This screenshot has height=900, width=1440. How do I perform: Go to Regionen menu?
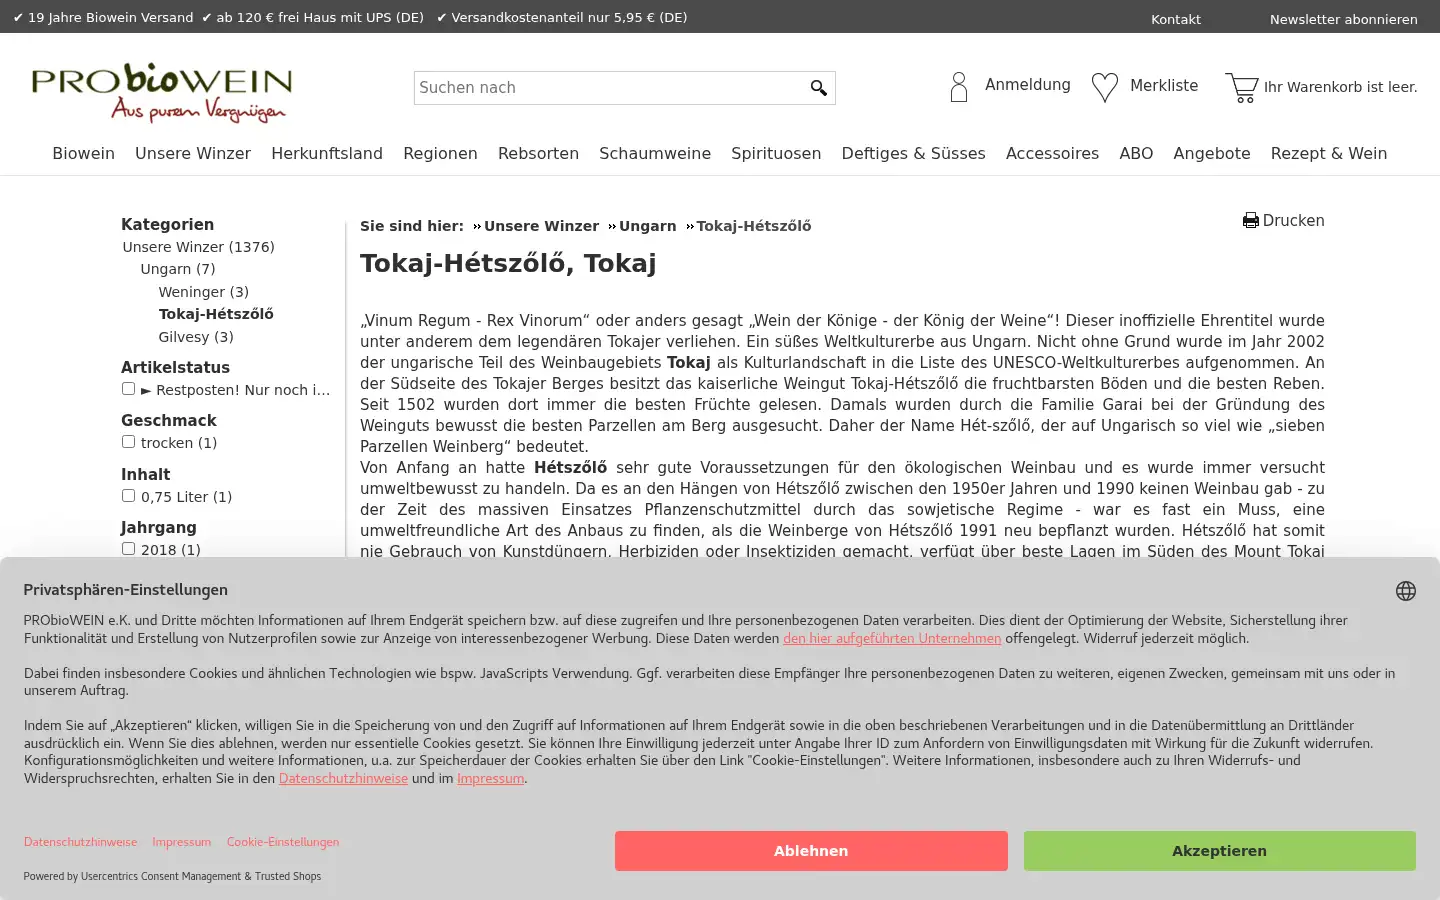pos(440,153)
